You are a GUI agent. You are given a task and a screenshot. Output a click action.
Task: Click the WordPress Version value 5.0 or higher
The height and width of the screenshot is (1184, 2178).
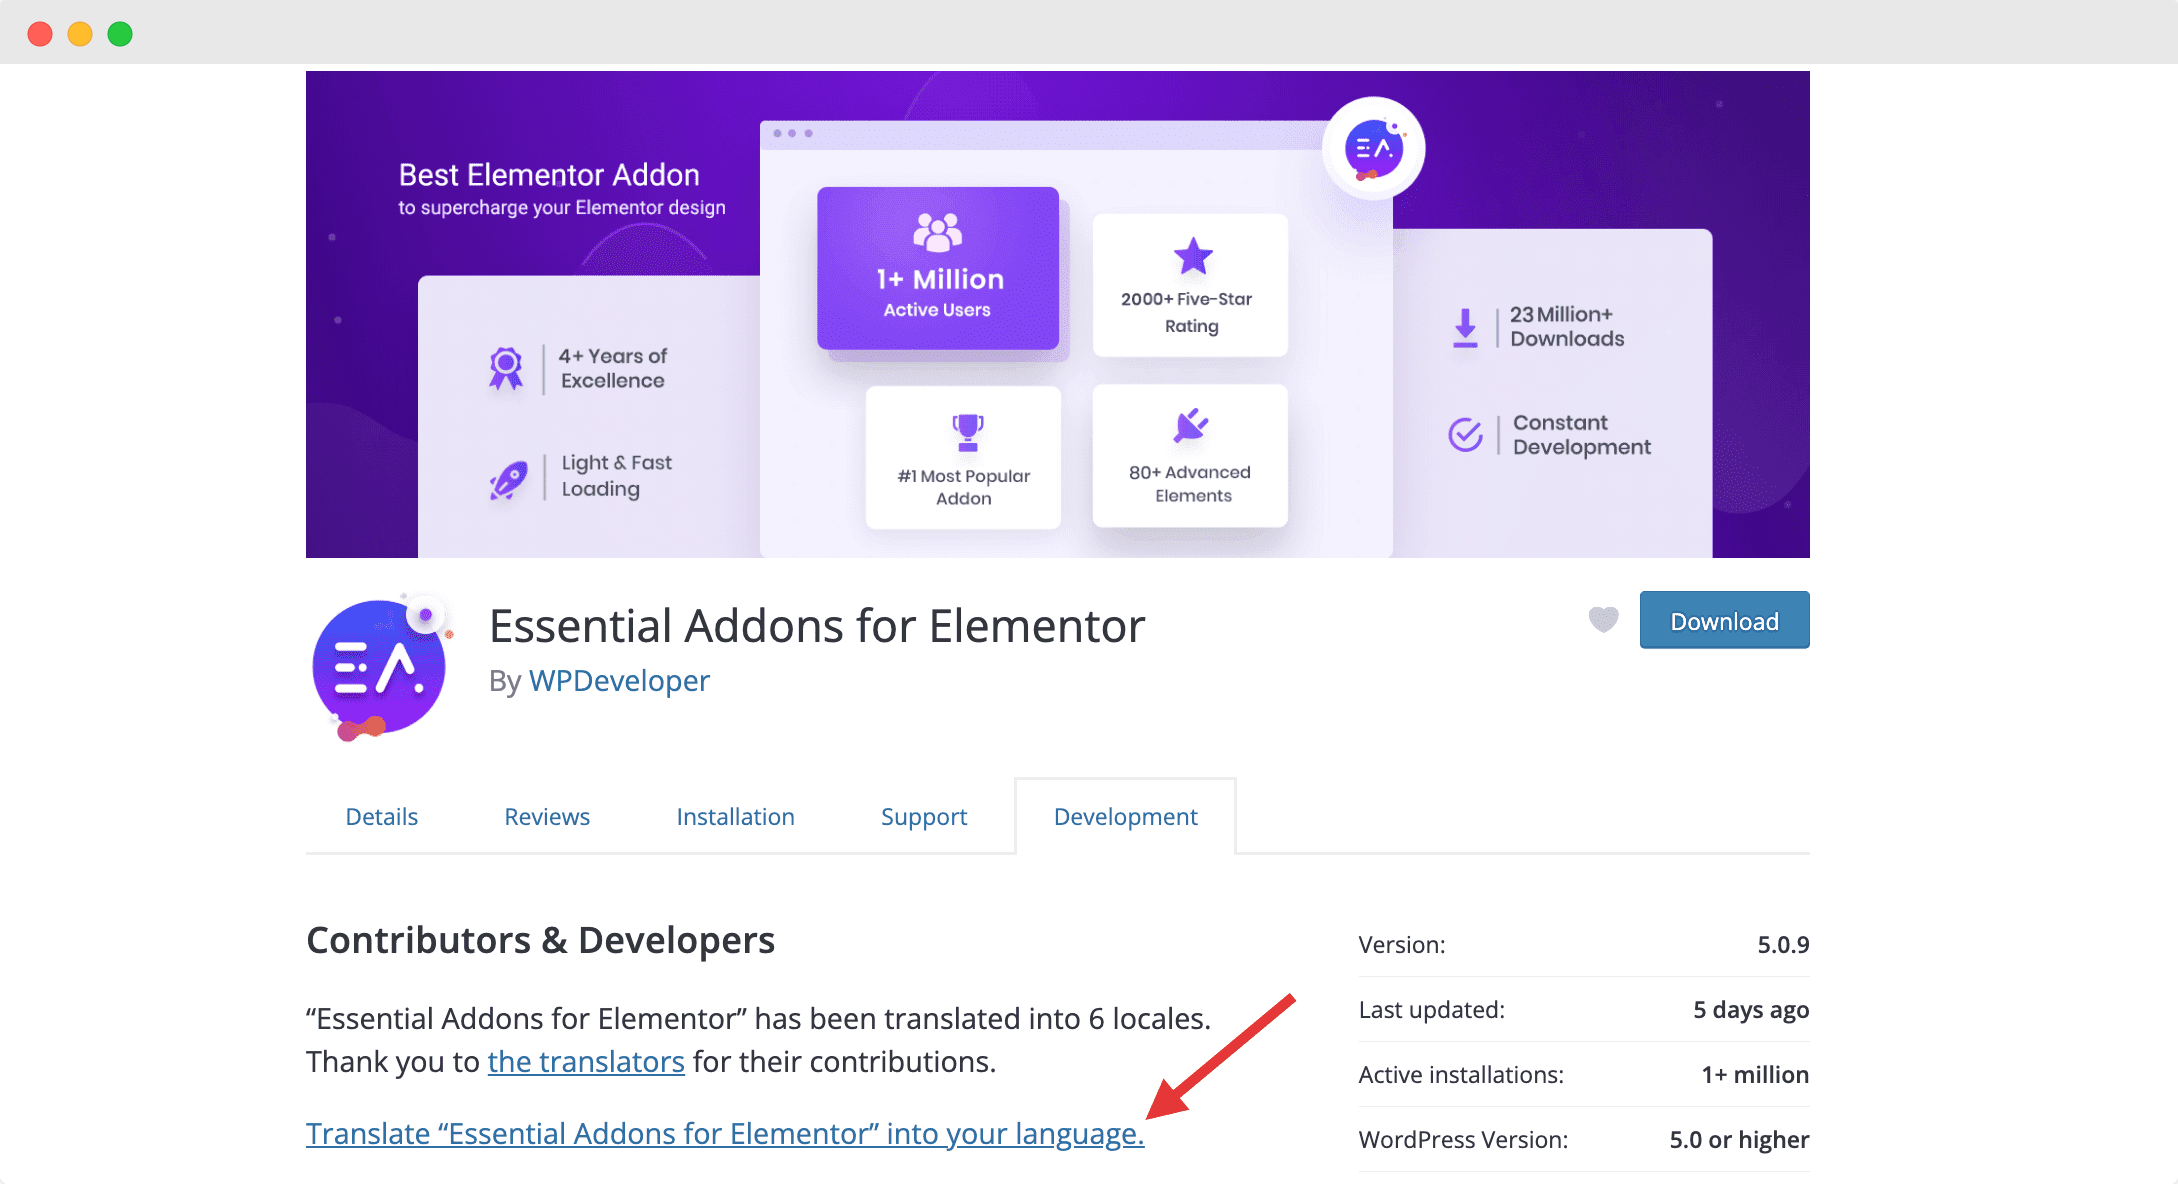click(x=1739, y=1140)
